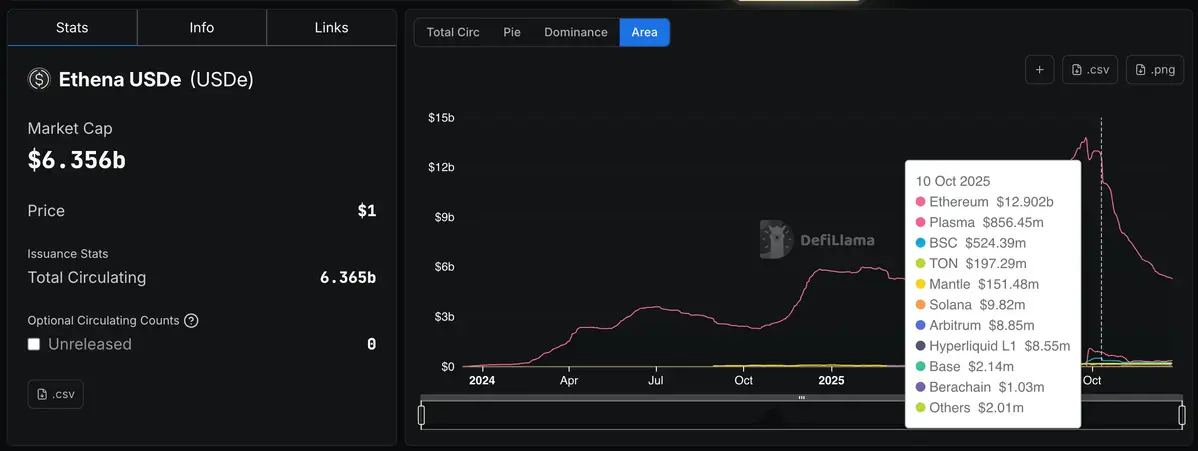This screenshot has height=451, width=1198.
Task: Switch chart to Pie view
Action: tap(512, 32)
